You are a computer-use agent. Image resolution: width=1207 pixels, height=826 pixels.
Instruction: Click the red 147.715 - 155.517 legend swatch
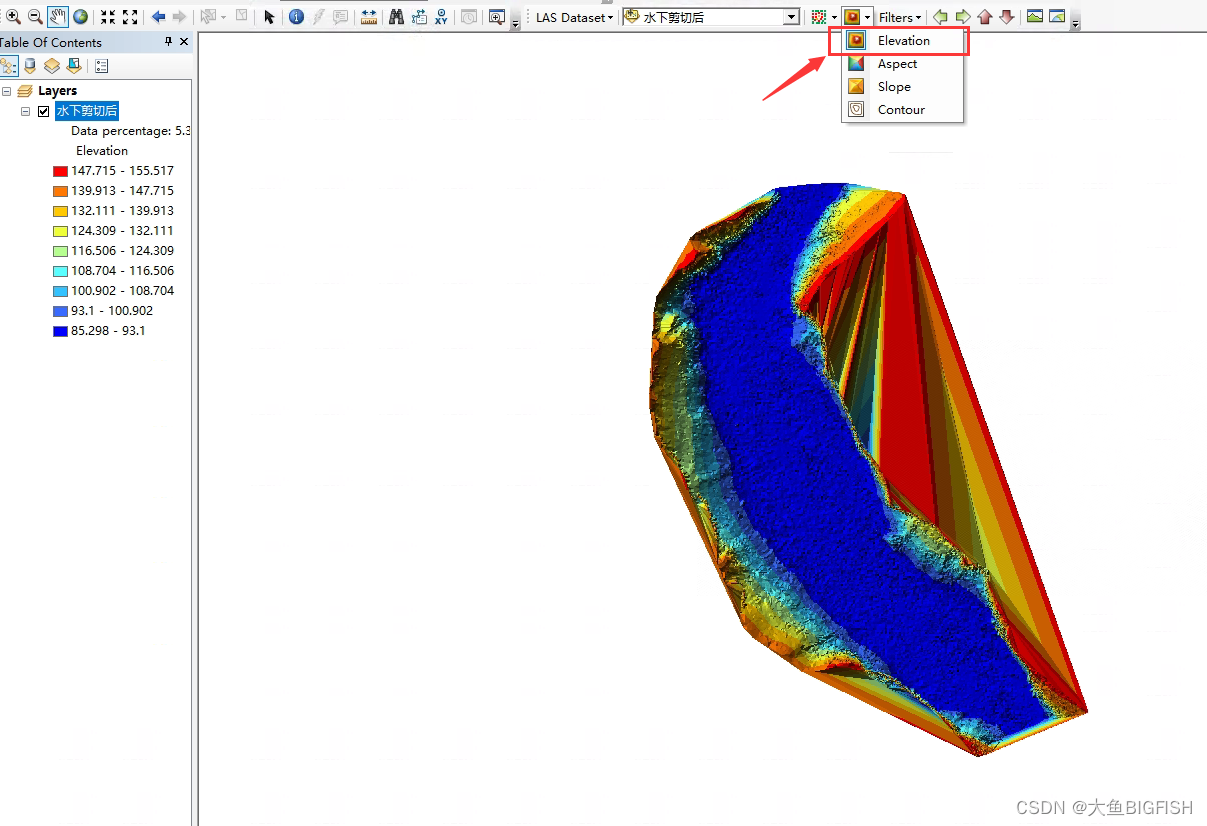59,170
